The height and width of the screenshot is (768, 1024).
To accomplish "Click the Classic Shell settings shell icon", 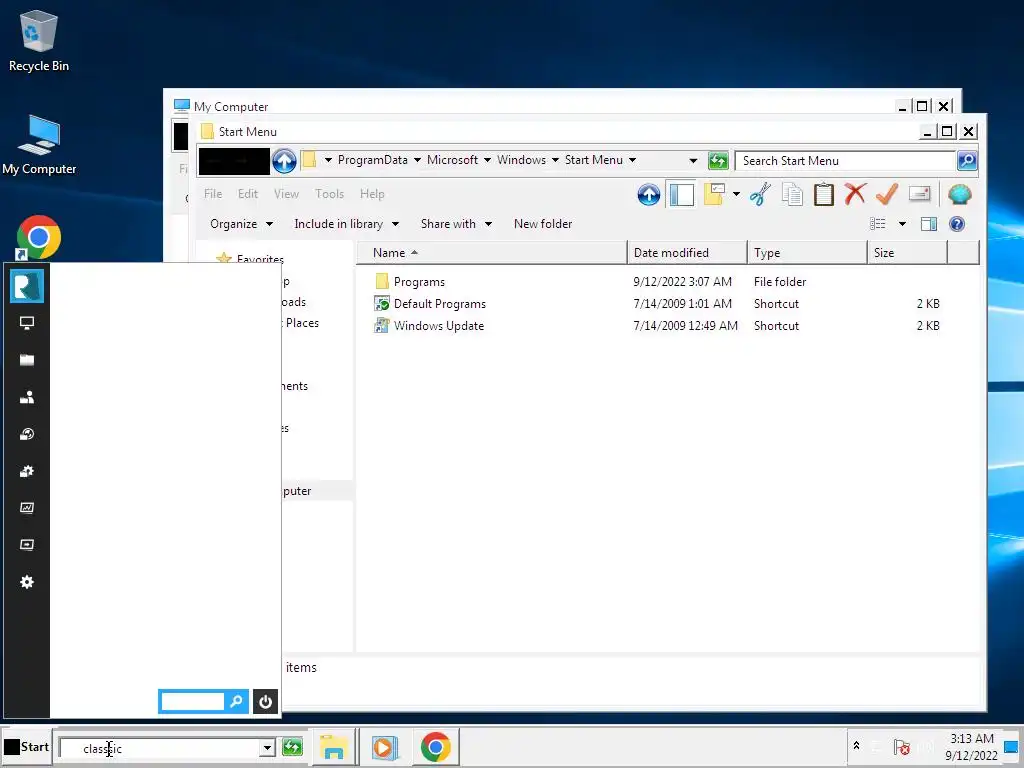I will coord(959,195).
